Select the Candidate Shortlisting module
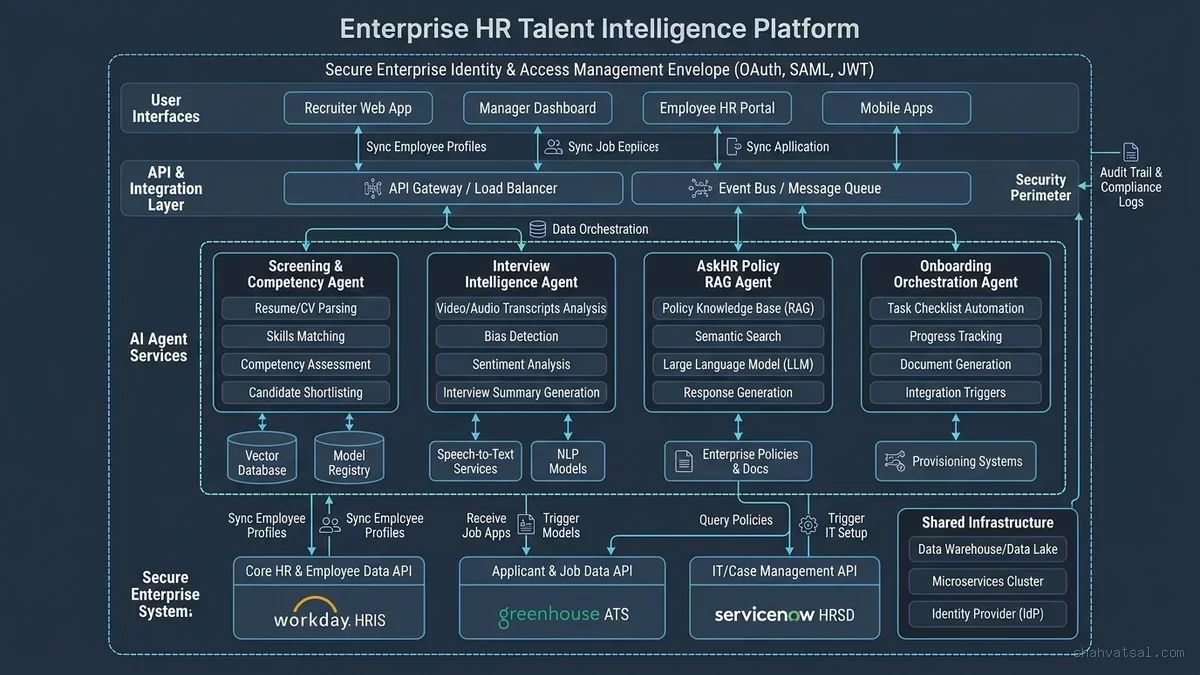The image size is (1200, 675). [x=305, y=392]
